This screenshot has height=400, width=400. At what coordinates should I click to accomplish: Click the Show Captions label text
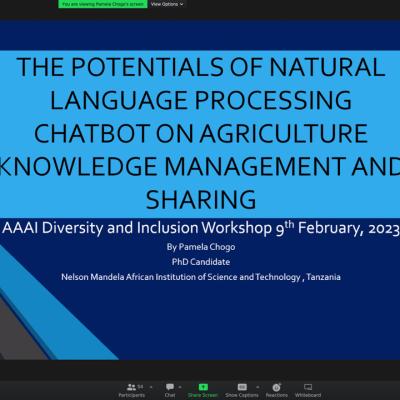[x=242, y=395]
